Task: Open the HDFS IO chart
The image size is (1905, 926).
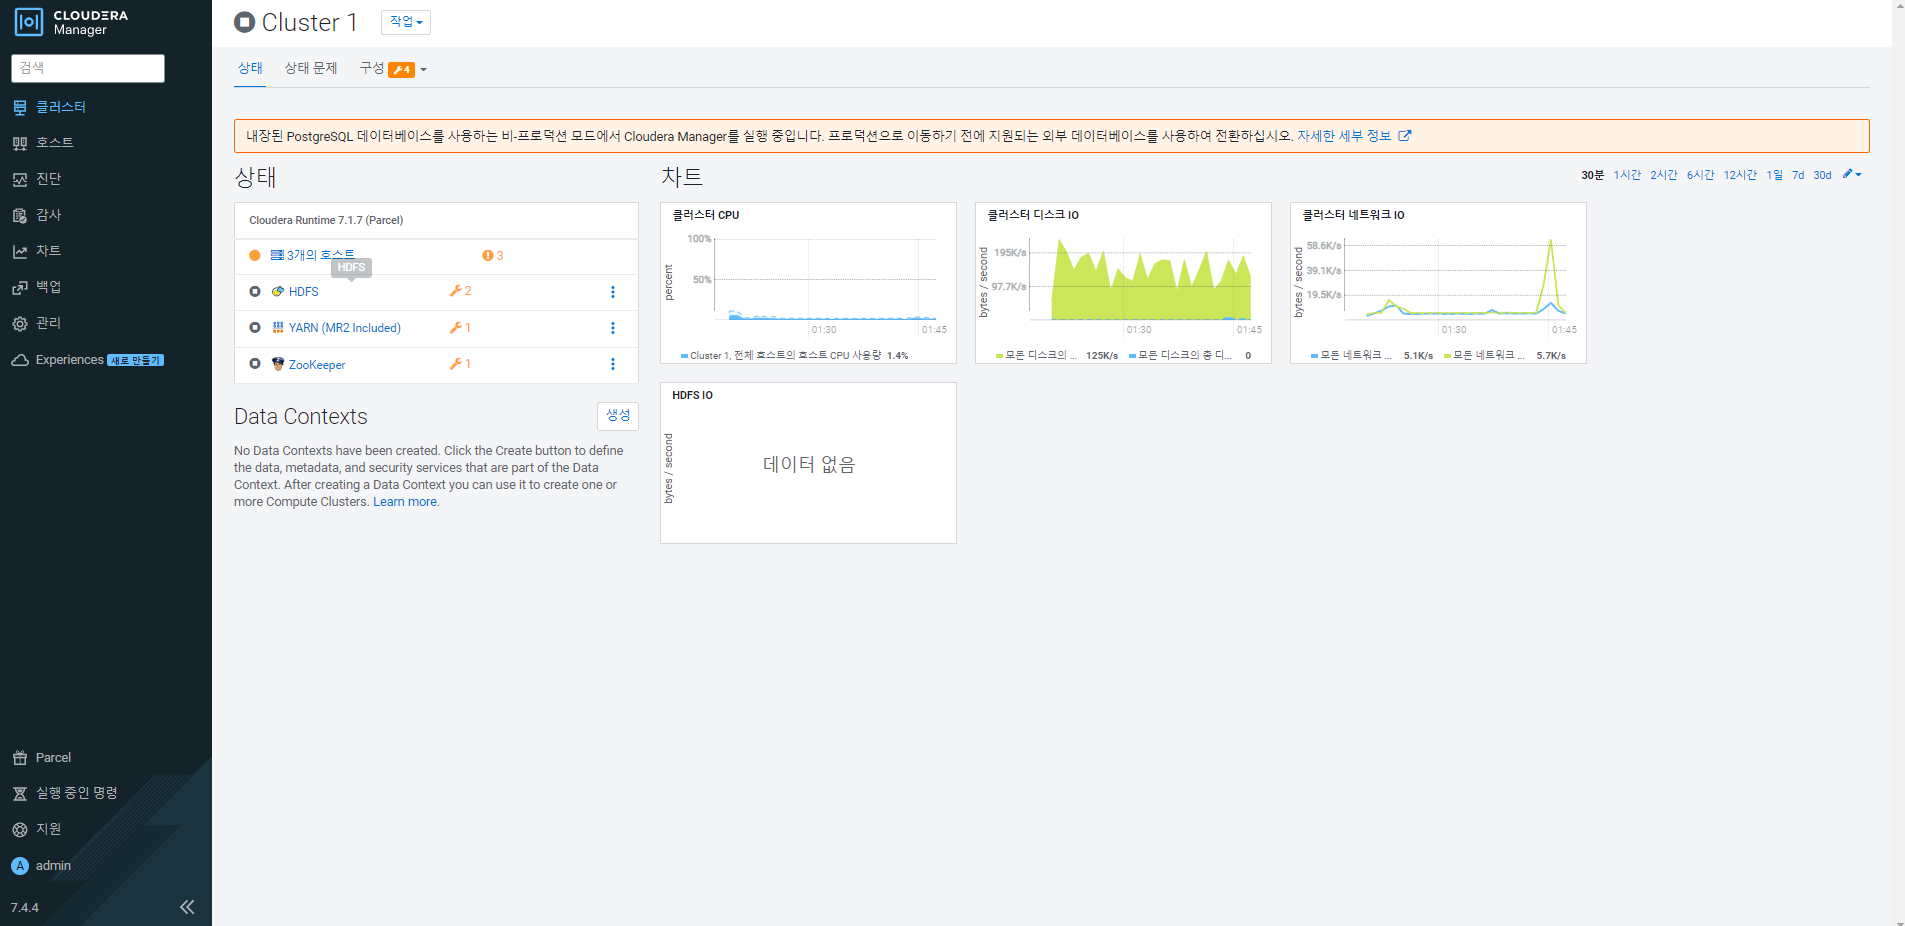Action: pyautogui.click(x=808, y=463)
